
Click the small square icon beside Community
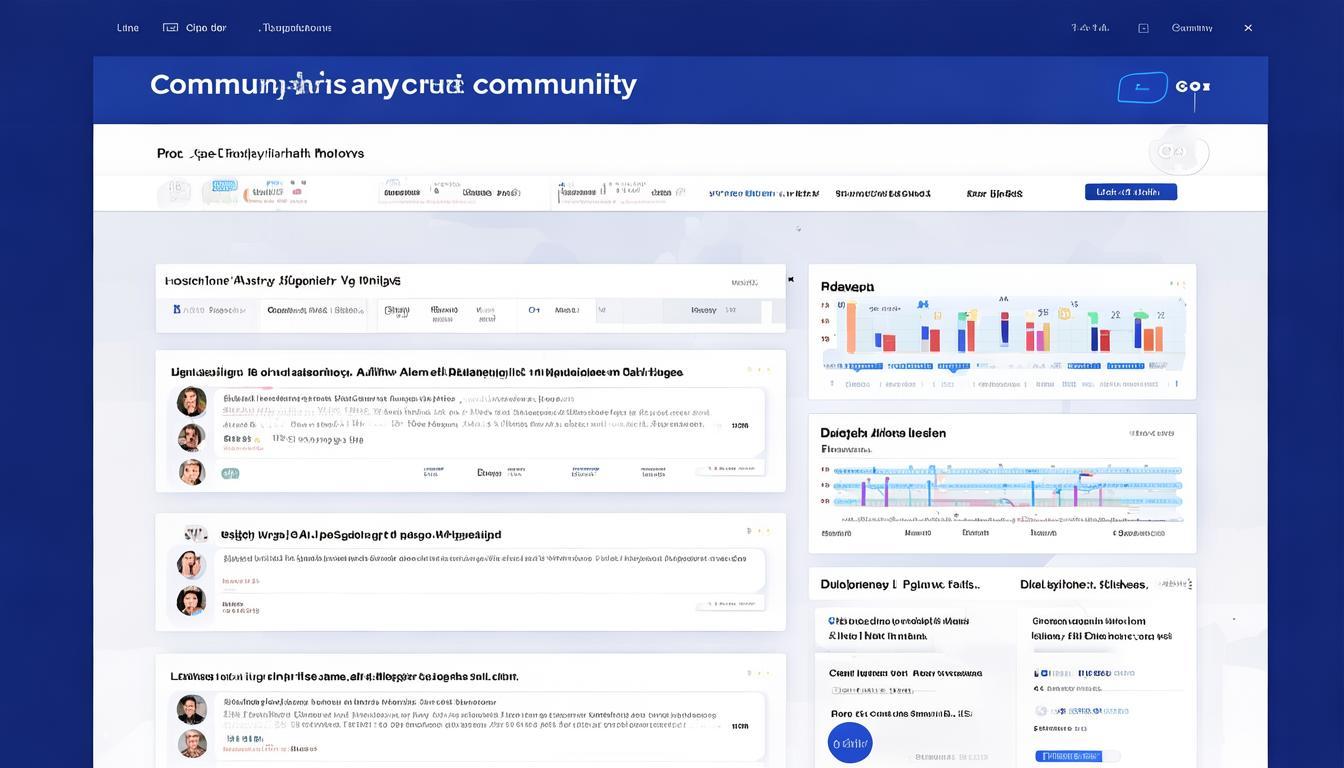pos(1143,28)
